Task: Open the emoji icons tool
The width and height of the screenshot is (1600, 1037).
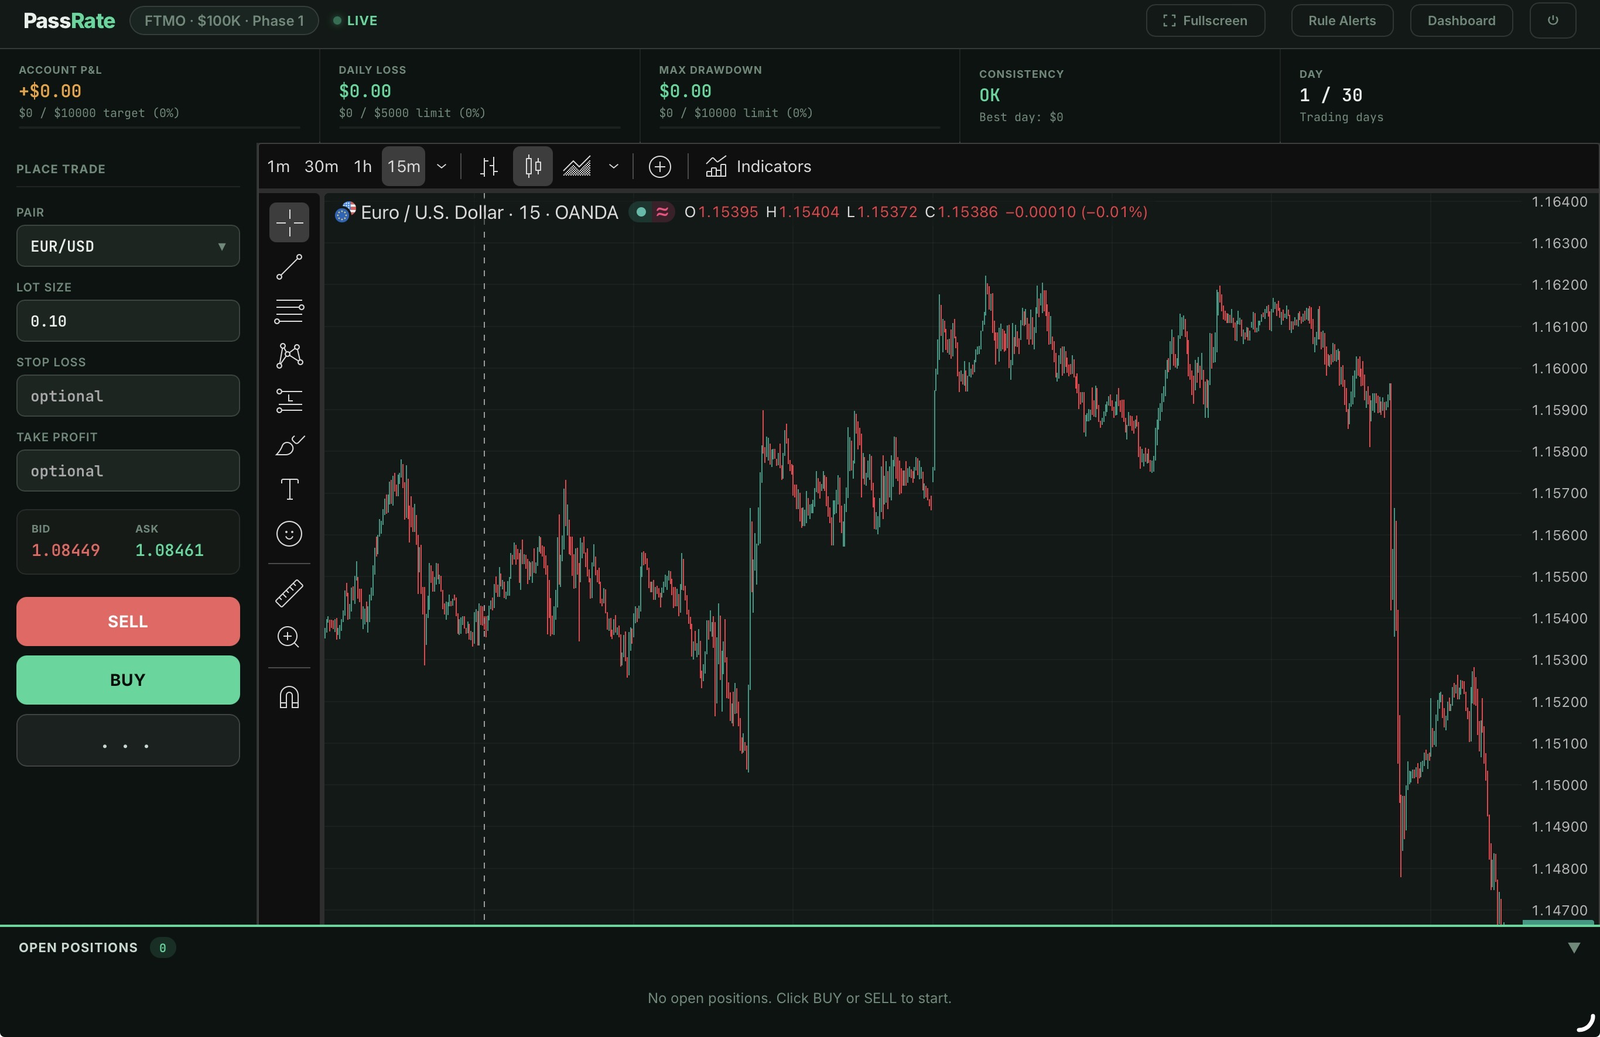Action: click(x=289, y=534)
